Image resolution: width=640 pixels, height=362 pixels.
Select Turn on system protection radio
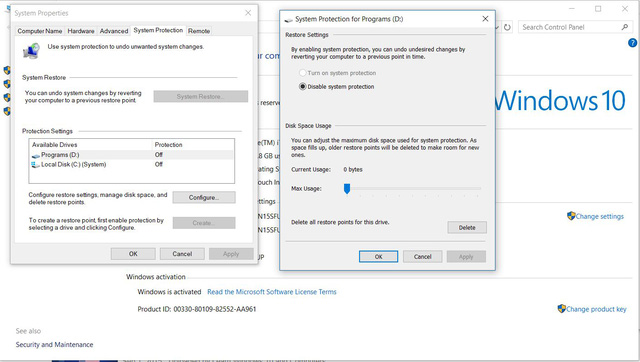pos(302,73)
